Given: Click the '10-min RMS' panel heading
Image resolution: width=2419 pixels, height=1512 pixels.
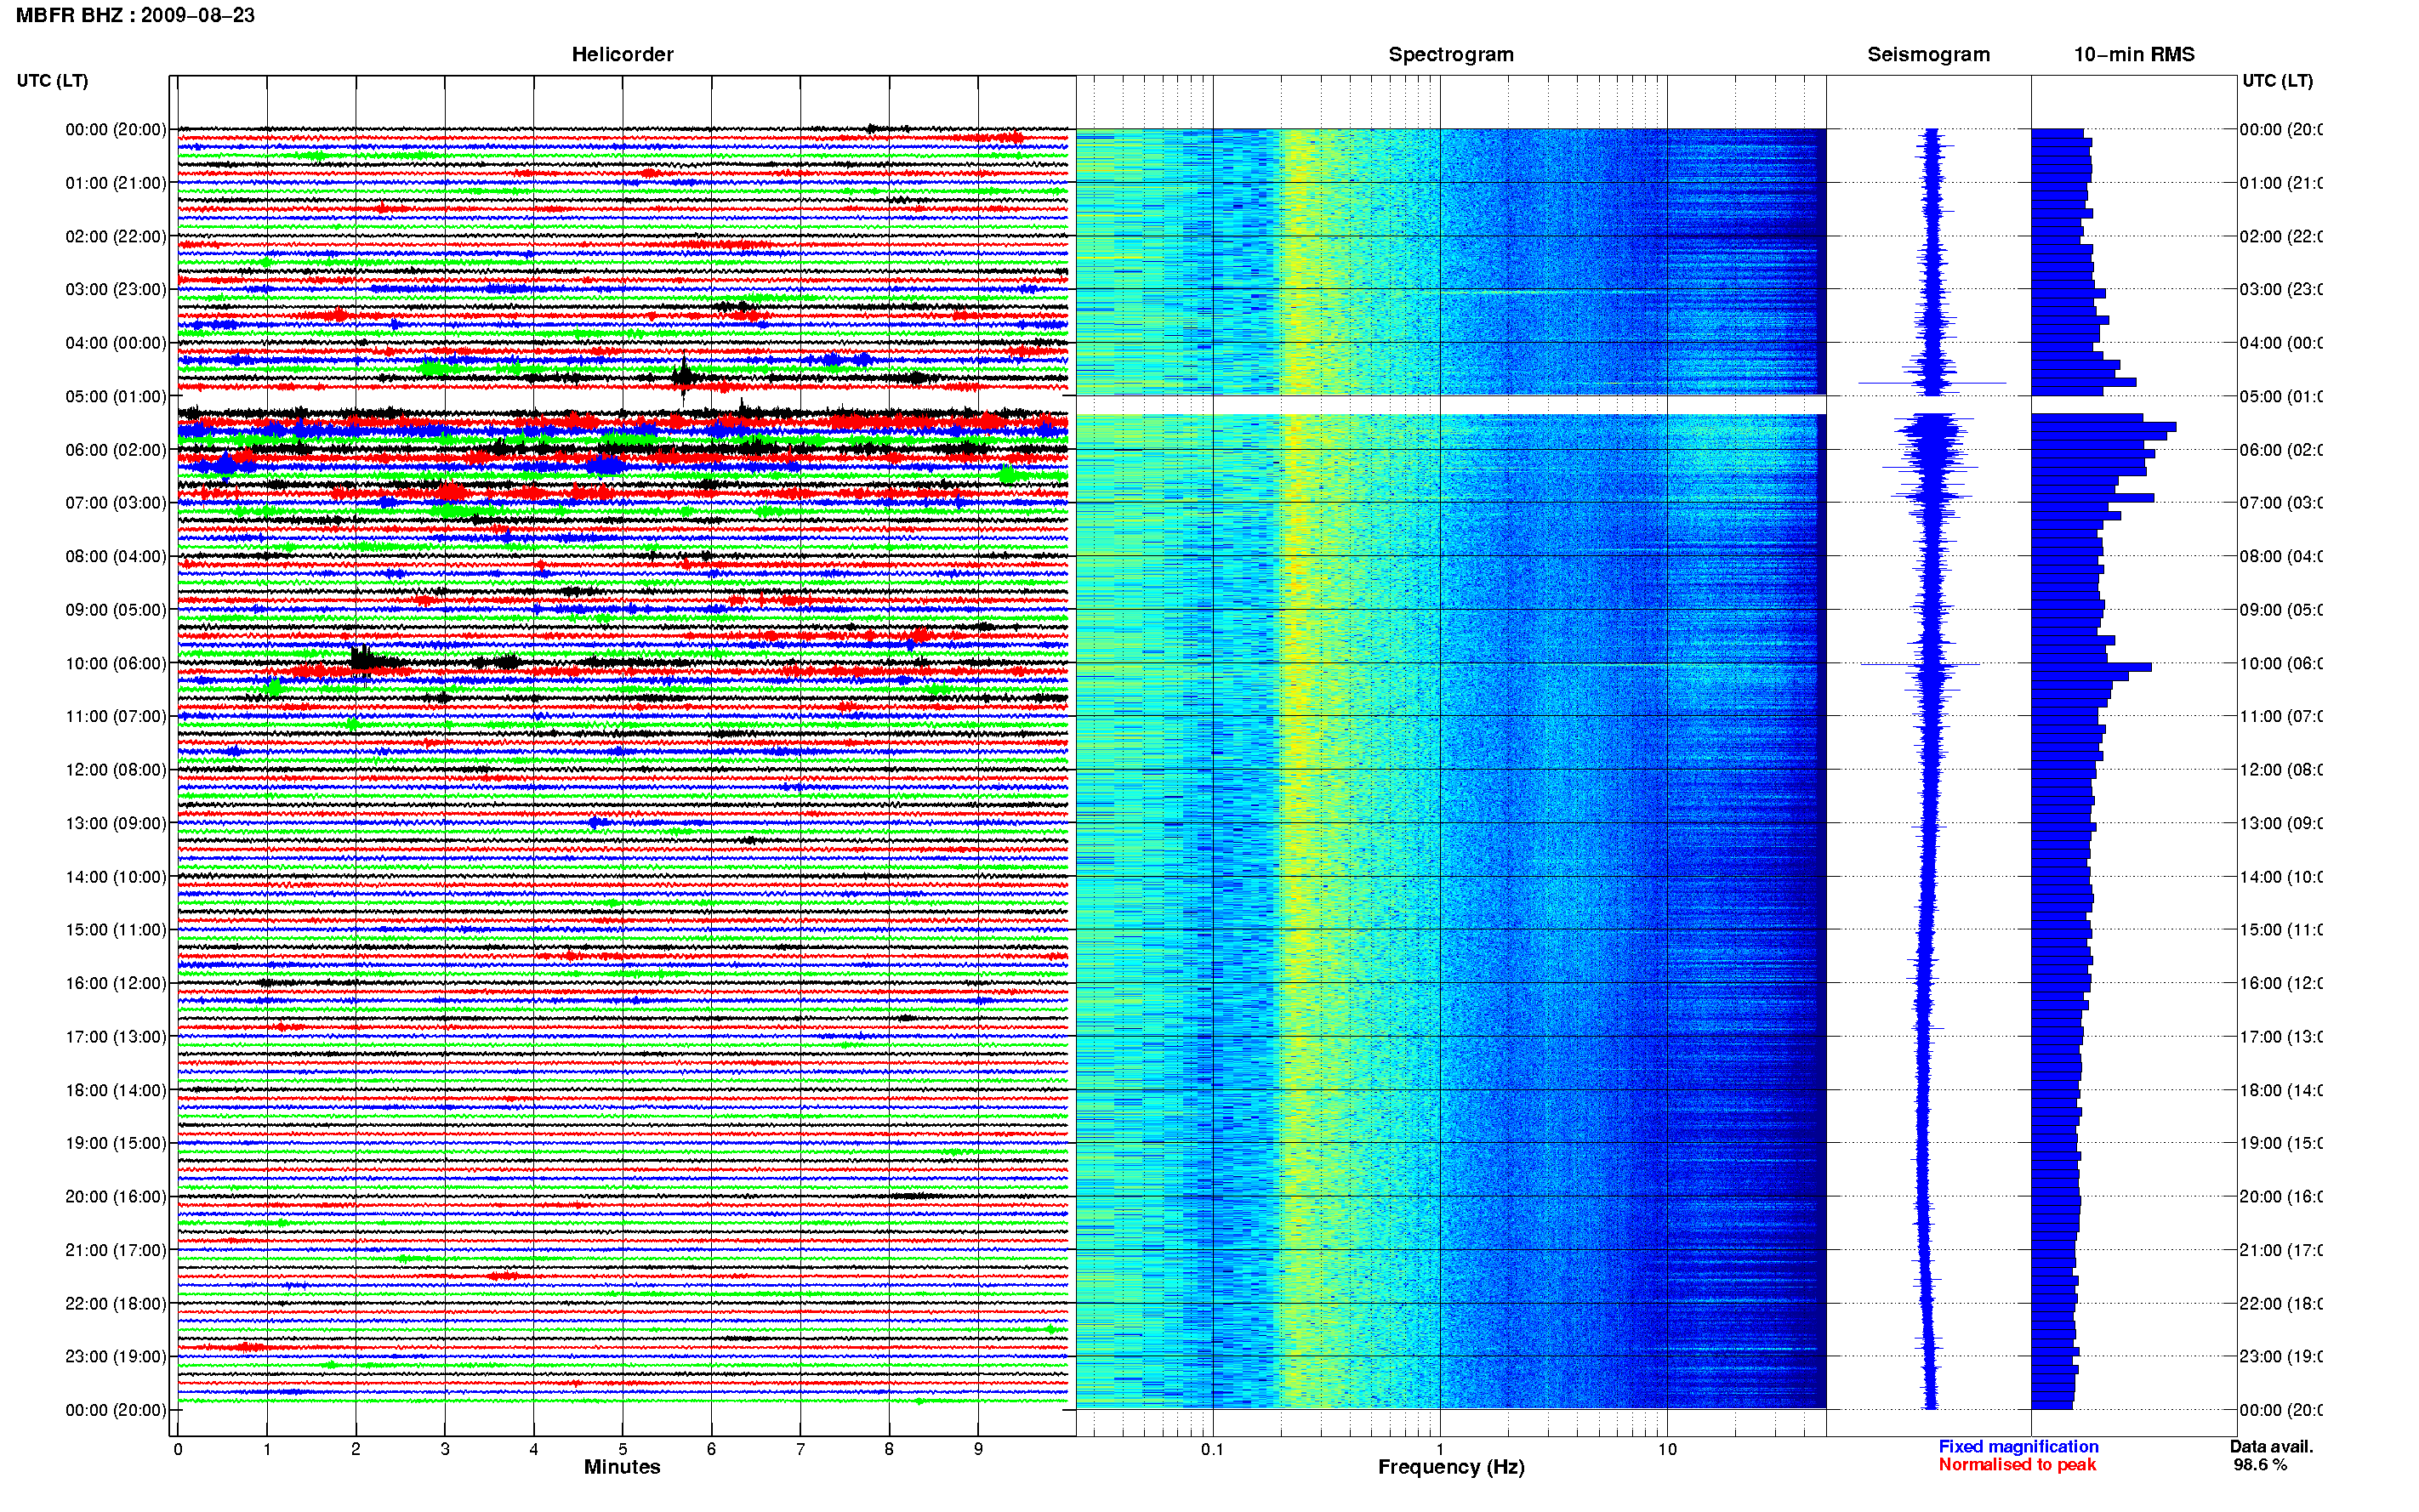Looking at the screenshot, I should (2134, 54).
